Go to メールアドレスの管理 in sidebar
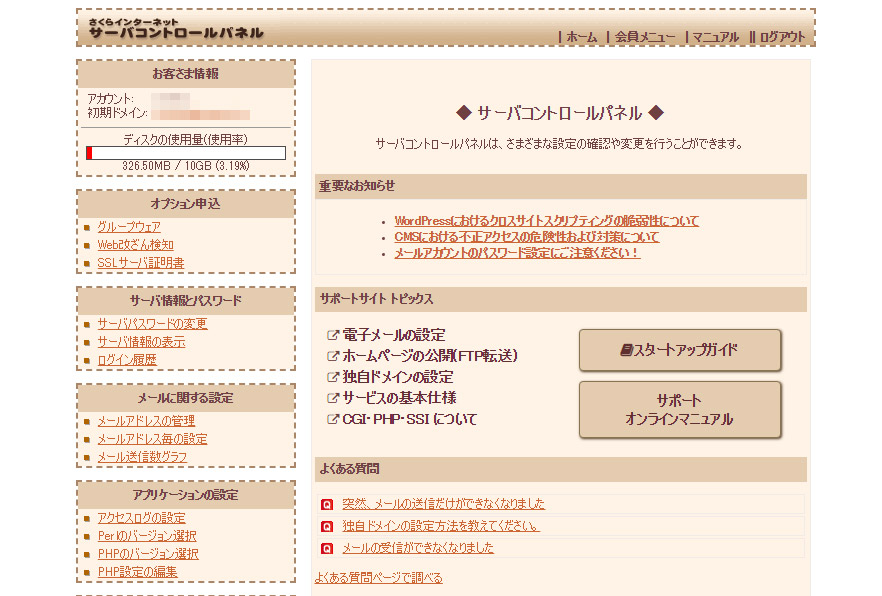The width and height of the screenshot is (882, 596). pos(146,421)
